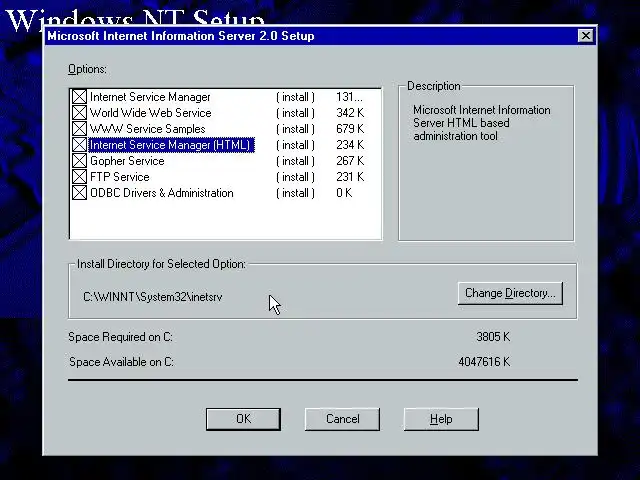Click the 3805 K space required value
Screen dimensions: 640x480
coord(493,337)
